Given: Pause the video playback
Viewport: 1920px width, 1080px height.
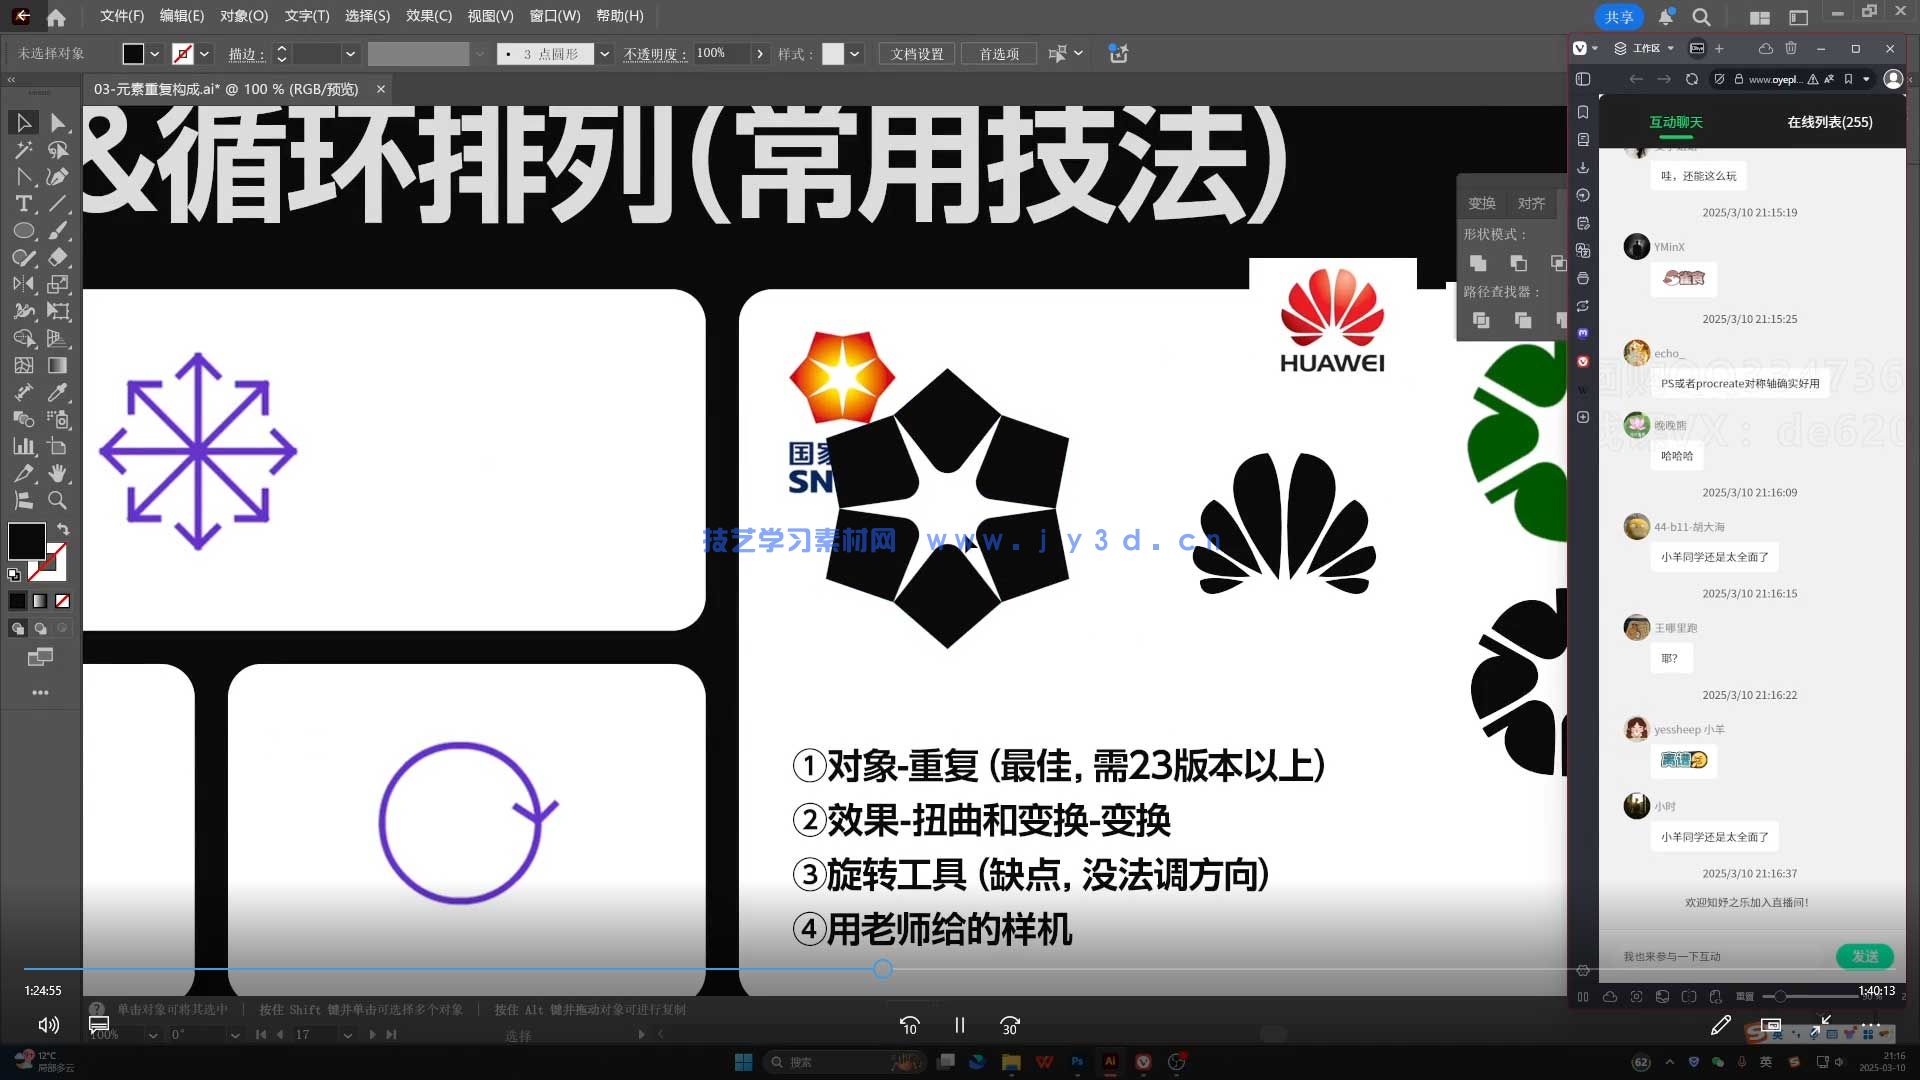Looking at the screenshot, I should coord(959,1025).
